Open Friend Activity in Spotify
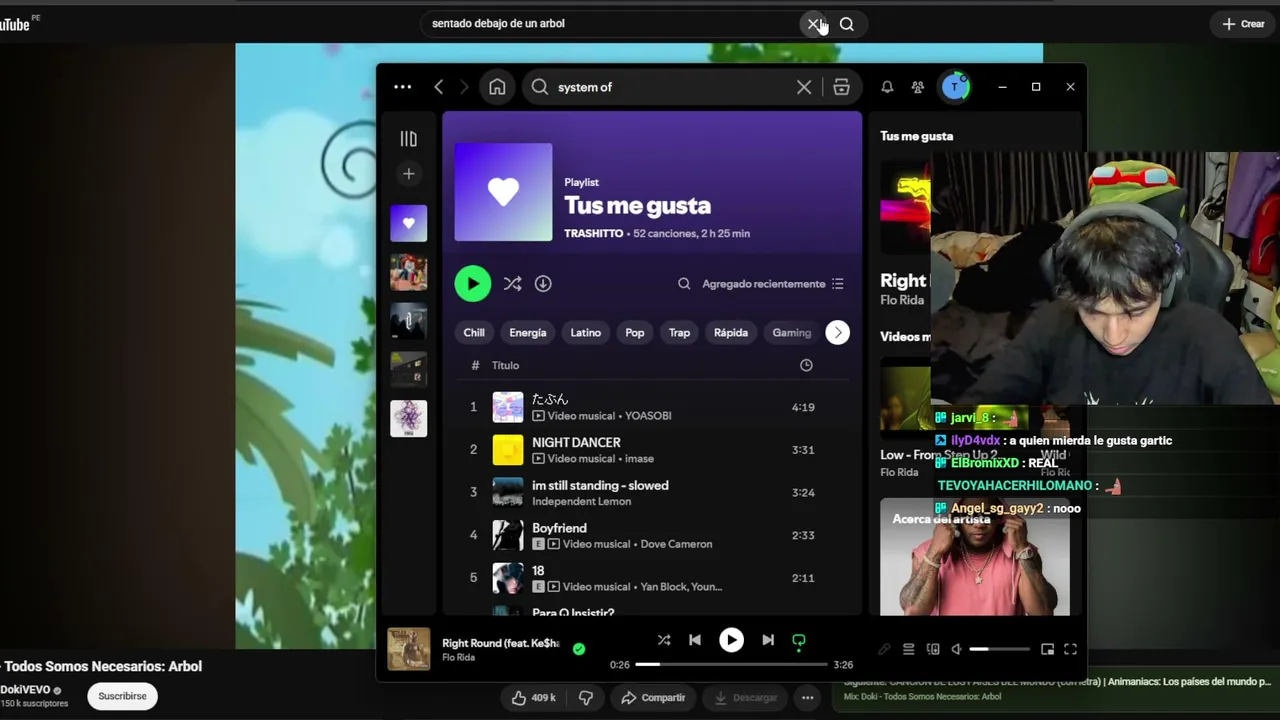 (918, 87)
